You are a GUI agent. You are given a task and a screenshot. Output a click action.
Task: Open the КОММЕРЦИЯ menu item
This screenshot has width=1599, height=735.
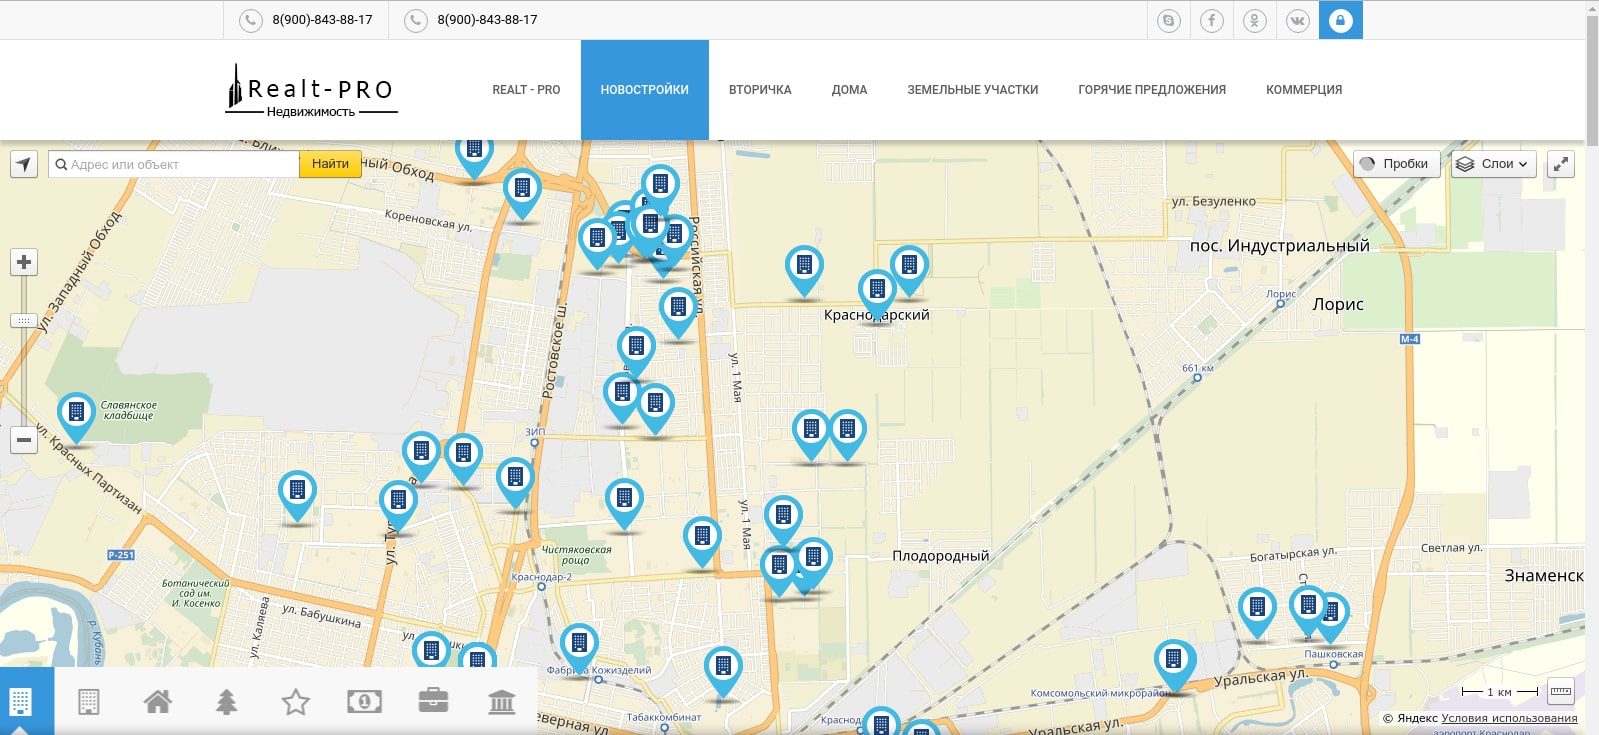1304,90
